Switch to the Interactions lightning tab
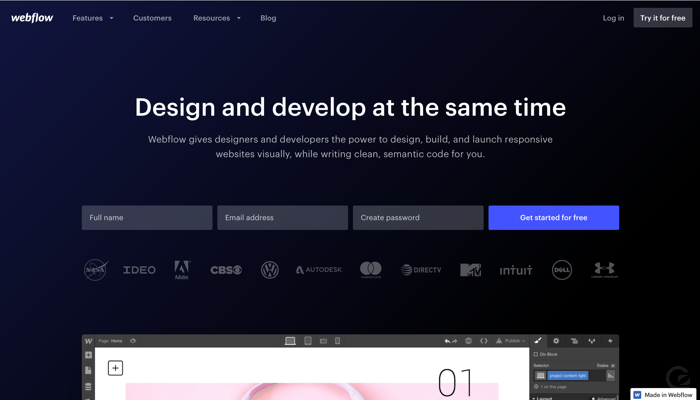Image resolution: width=700 pixels, height=400 pixels. [x=610, y=341]
